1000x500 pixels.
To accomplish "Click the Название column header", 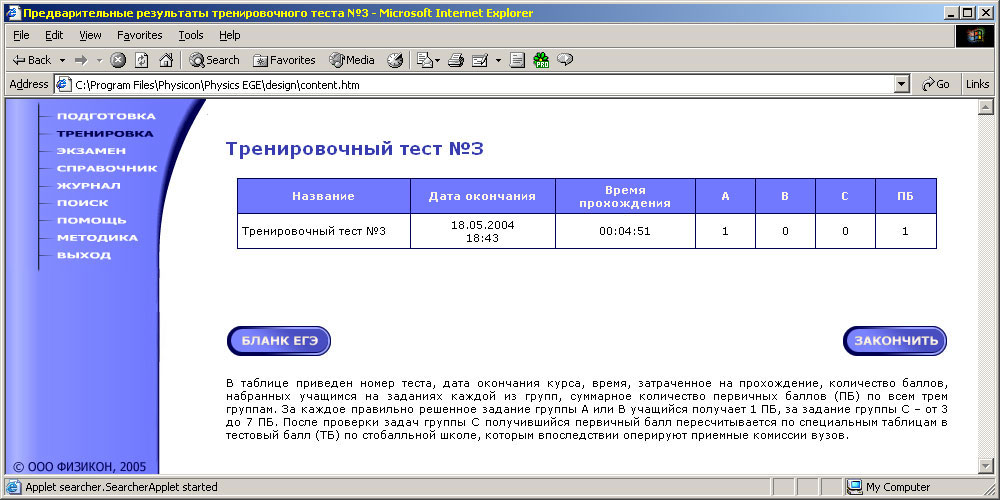I will pyautogui.click(x=323, y=196).
